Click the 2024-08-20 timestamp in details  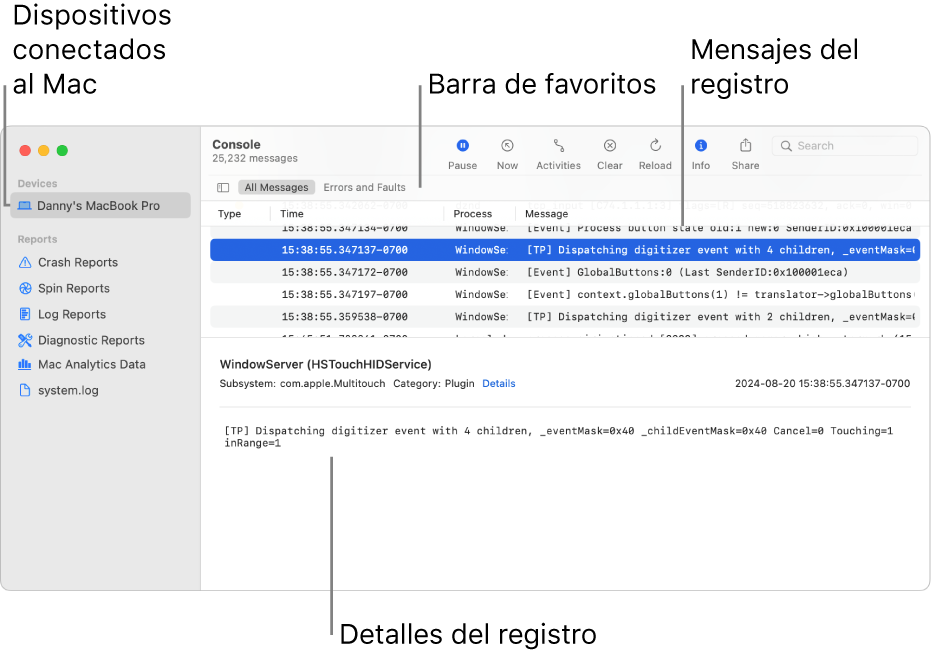pyautogui.click(x=822, y=384)
